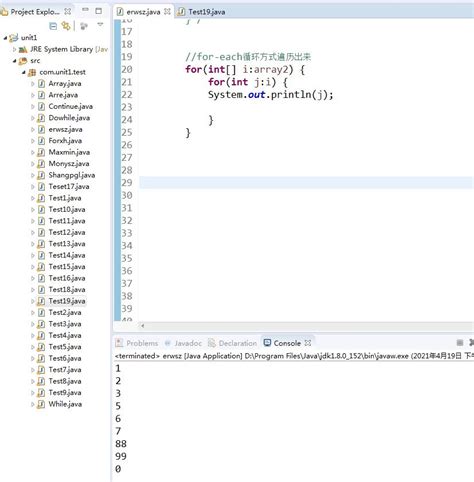
Task: Select erwsz.java in the package tree
Action: (x=65, y=129)
